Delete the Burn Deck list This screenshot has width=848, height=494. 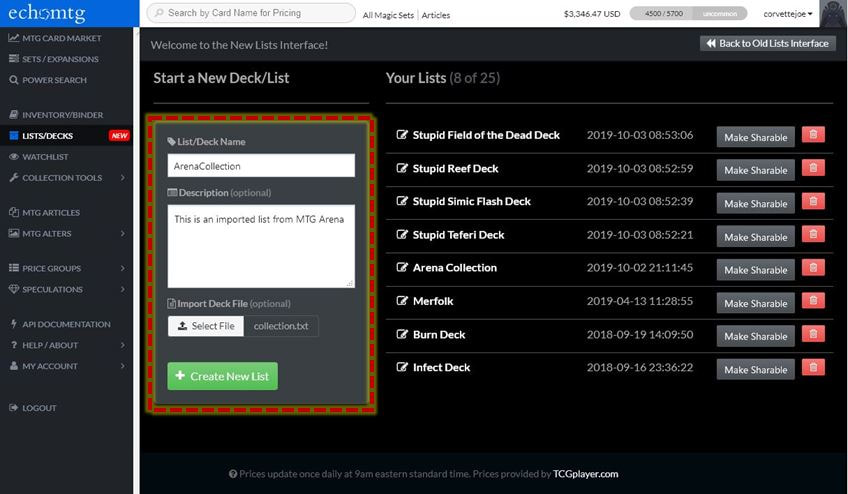[x=813, y=334]
